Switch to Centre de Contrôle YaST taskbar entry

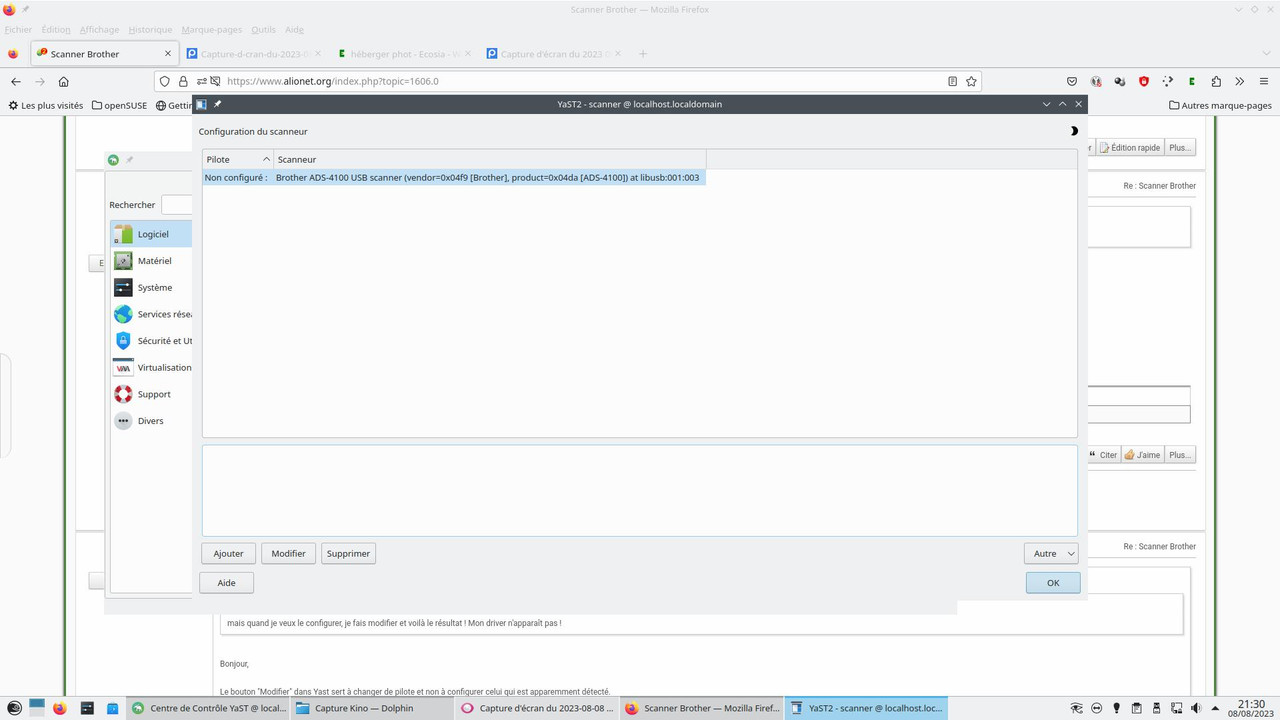pos(209,708)
